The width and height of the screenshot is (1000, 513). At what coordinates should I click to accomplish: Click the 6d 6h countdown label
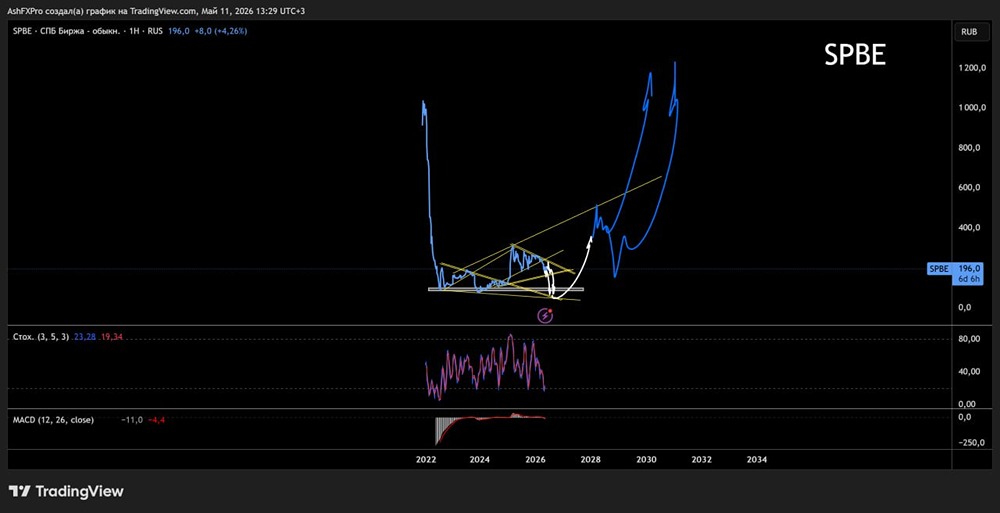[x=970, y=279]
